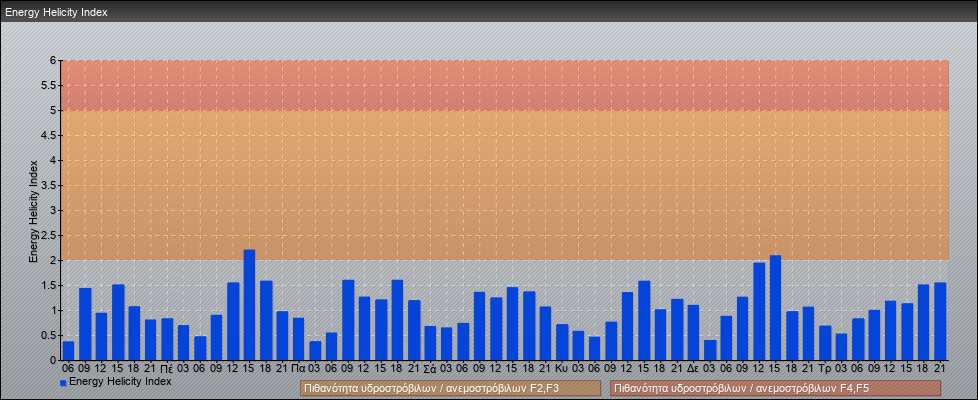
Task: Select the Τρ day label on x-axis
Action: [x=824, y=368]
